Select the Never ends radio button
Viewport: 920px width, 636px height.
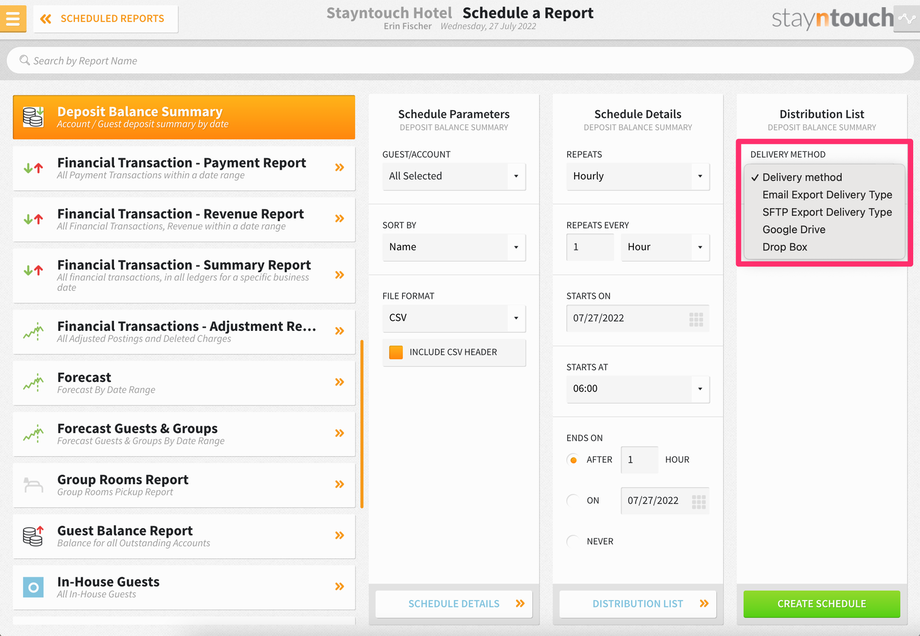click(573, 541)
